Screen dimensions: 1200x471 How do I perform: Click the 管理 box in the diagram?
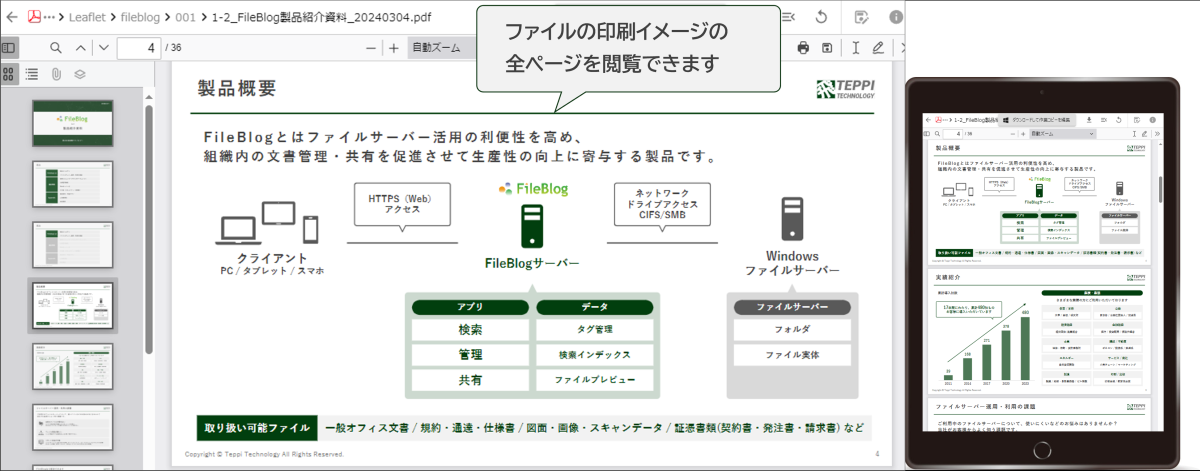[x=470, y=354]
